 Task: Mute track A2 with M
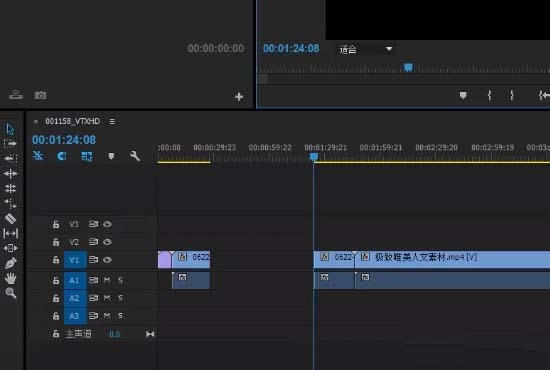coord(107,298)
